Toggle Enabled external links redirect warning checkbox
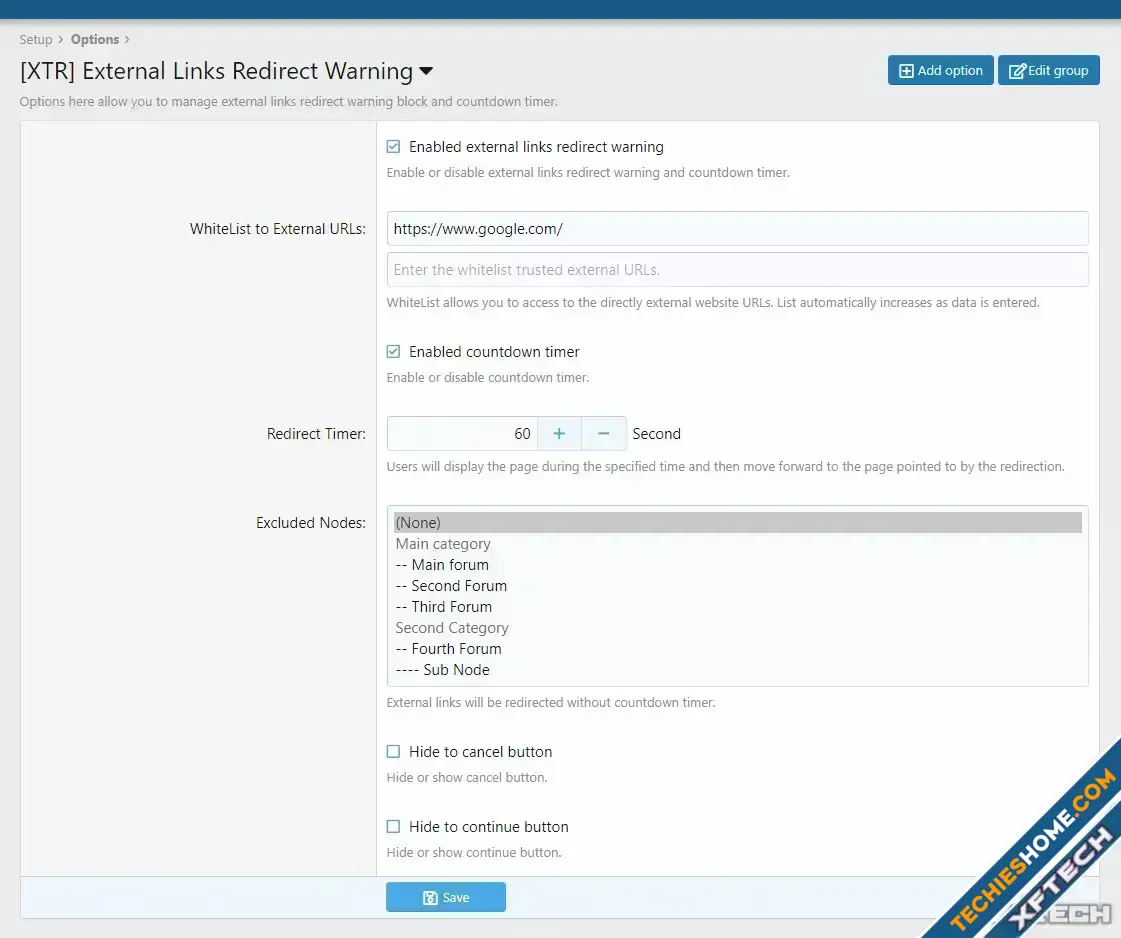The height and width of the screenshot is (938, 1121). tap(393, 147)
